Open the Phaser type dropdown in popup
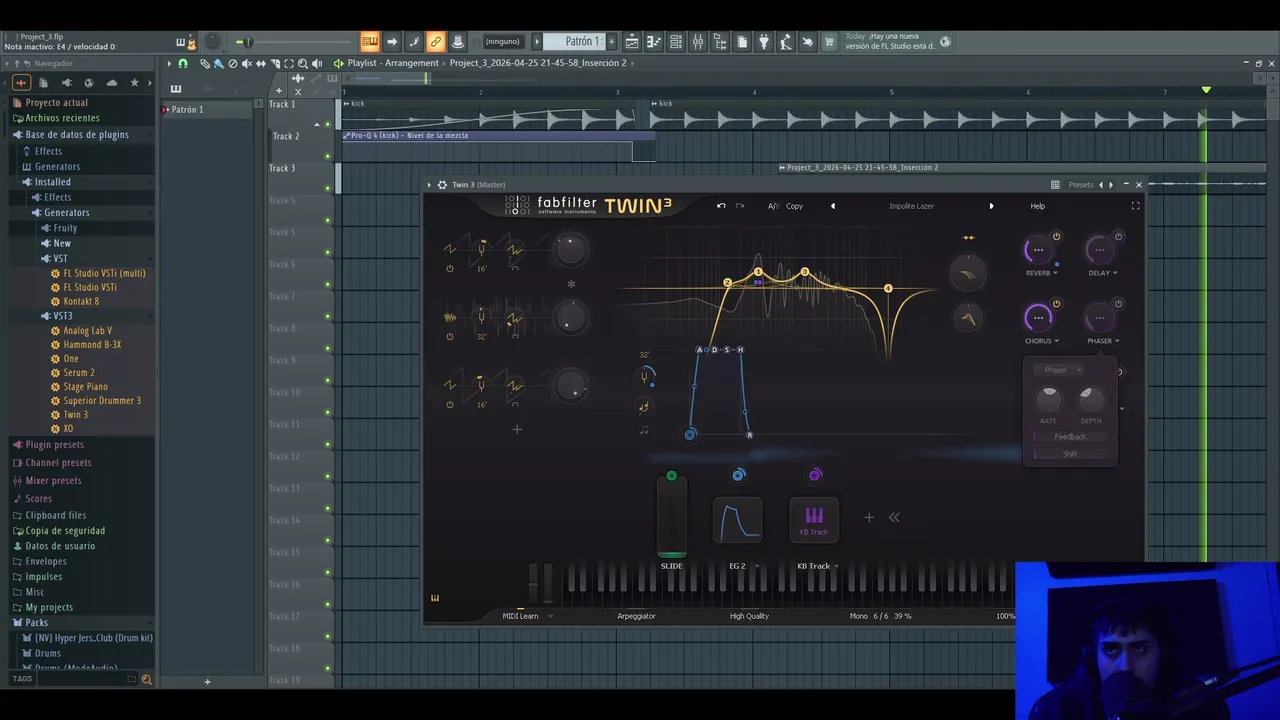Screen dimensions: 1280x720 (1058, 370)
